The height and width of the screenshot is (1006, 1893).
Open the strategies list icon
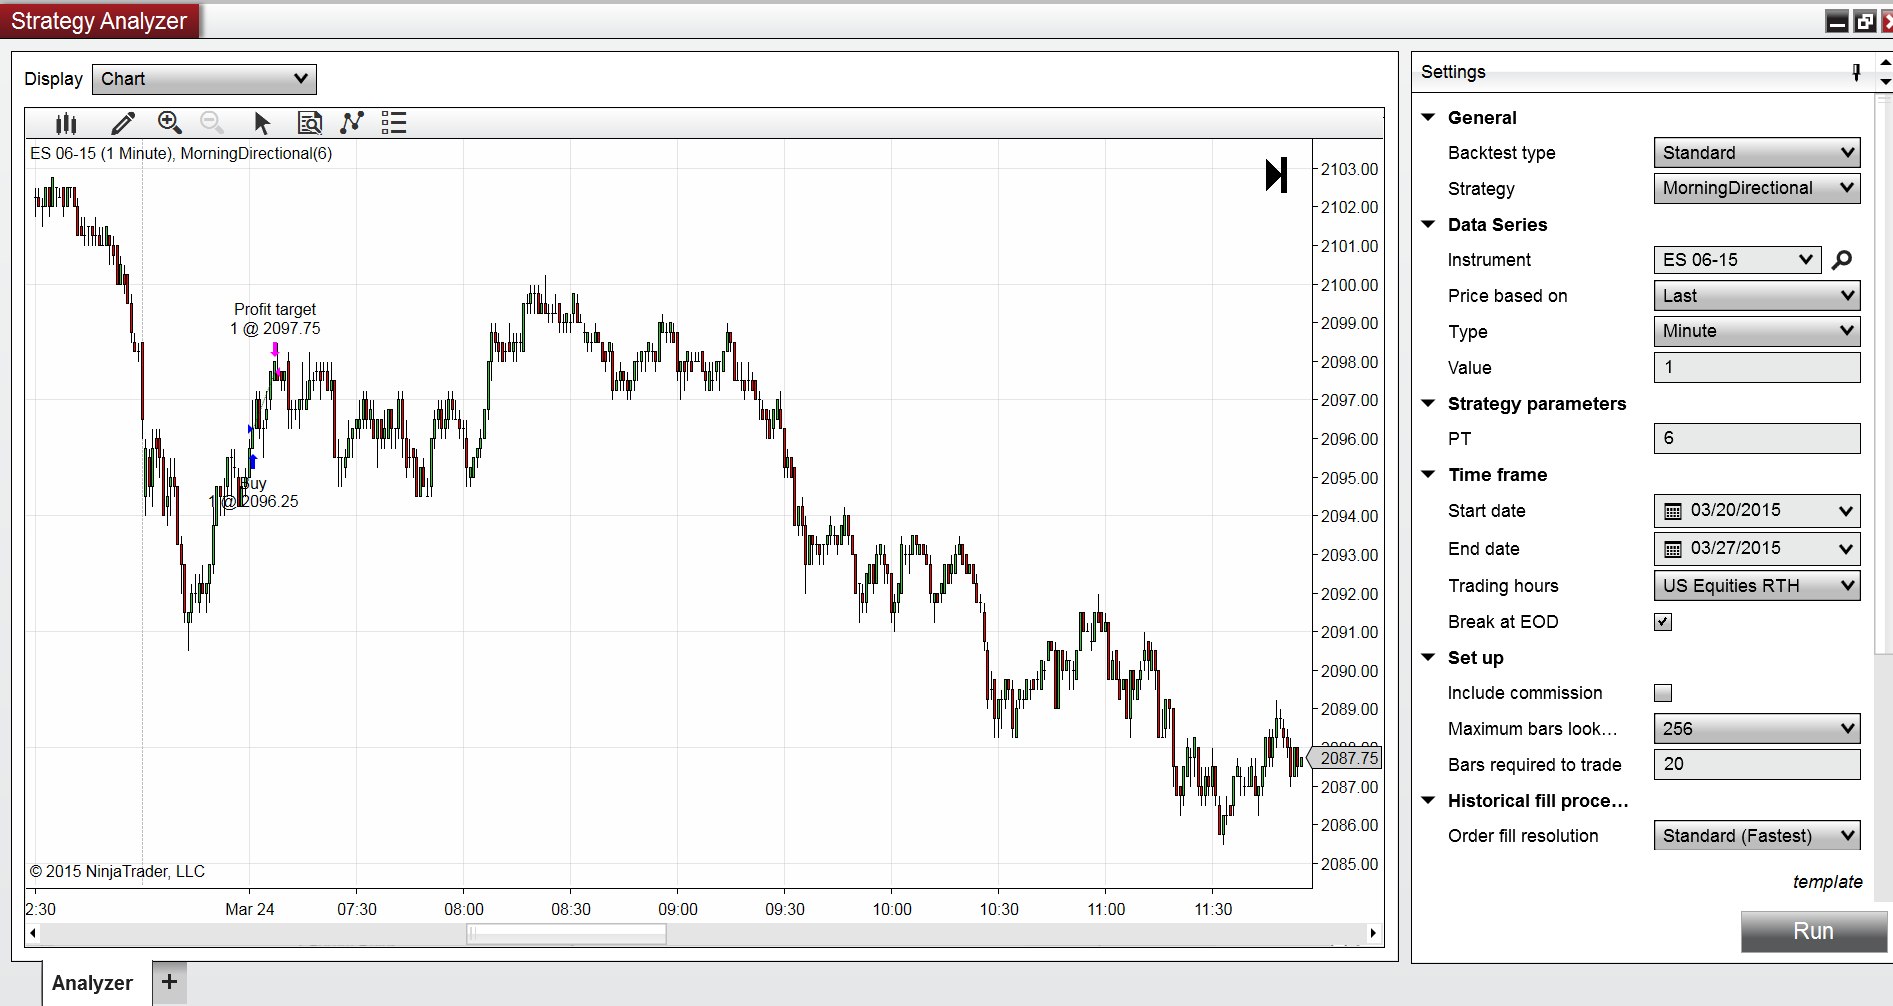[x=394, y=123]
